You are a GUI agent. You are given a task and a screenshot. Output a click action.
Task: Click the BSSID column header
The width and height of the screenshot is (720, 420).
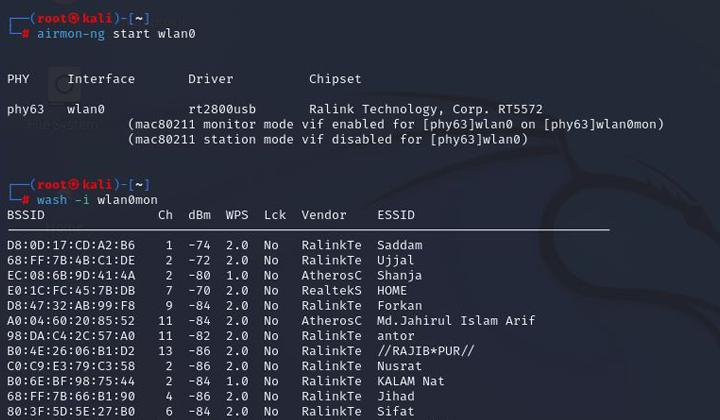click(x=26, y=215)
